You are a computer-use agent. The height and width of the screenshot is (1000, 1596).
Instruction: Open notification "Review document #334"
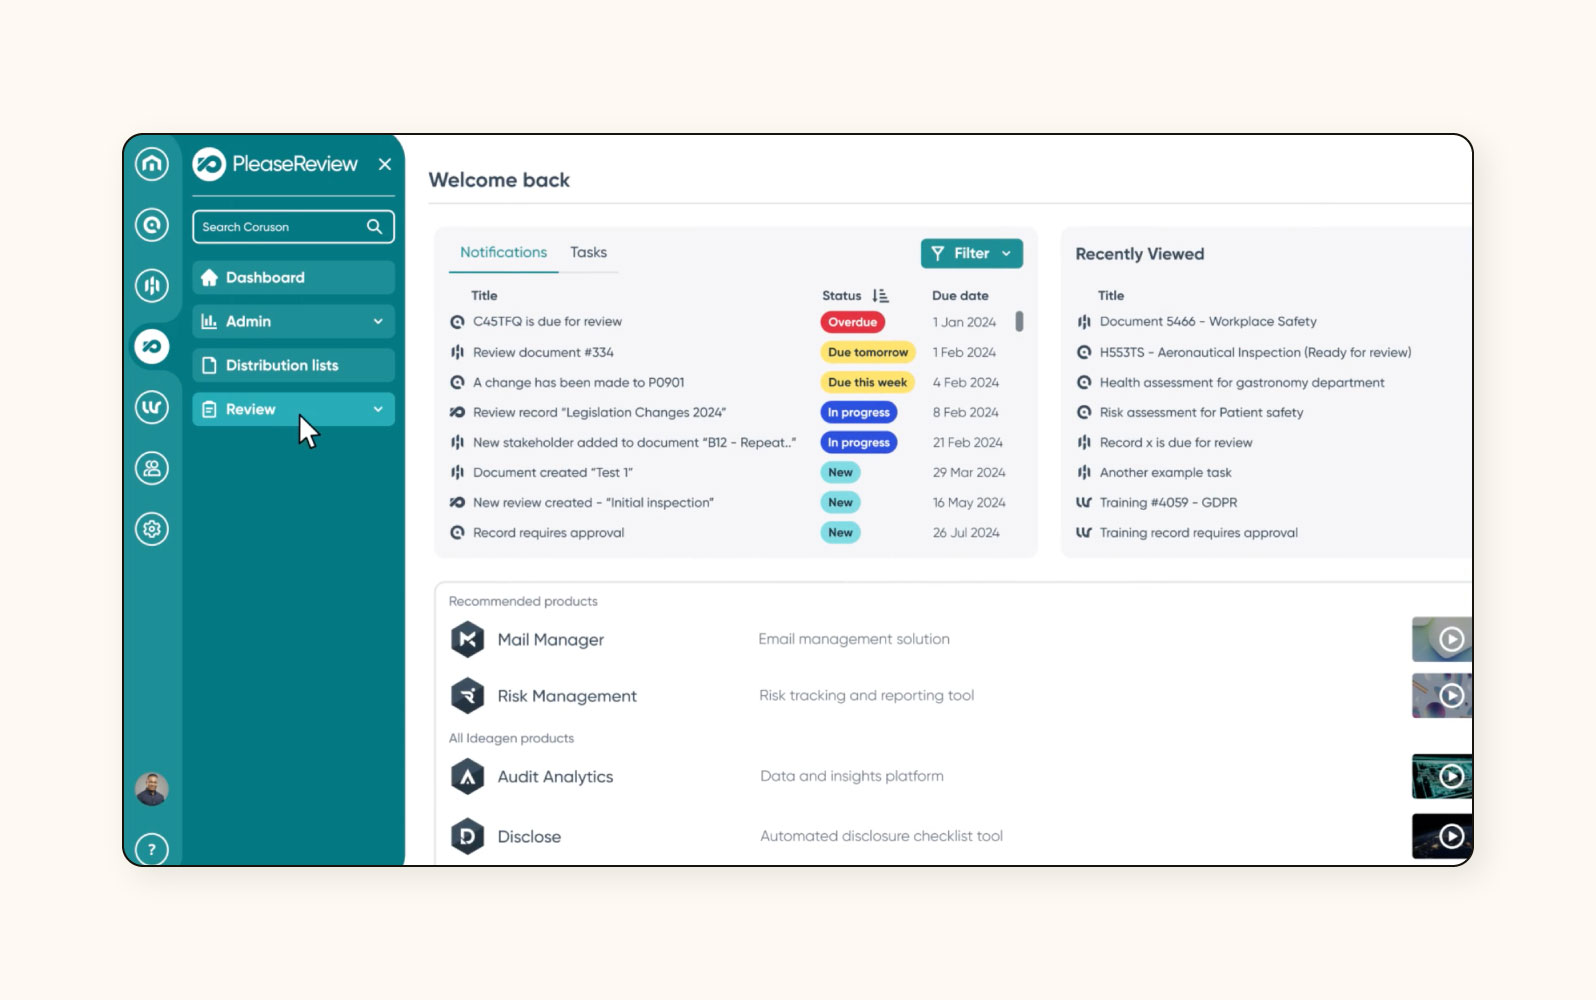pos(543,352)
